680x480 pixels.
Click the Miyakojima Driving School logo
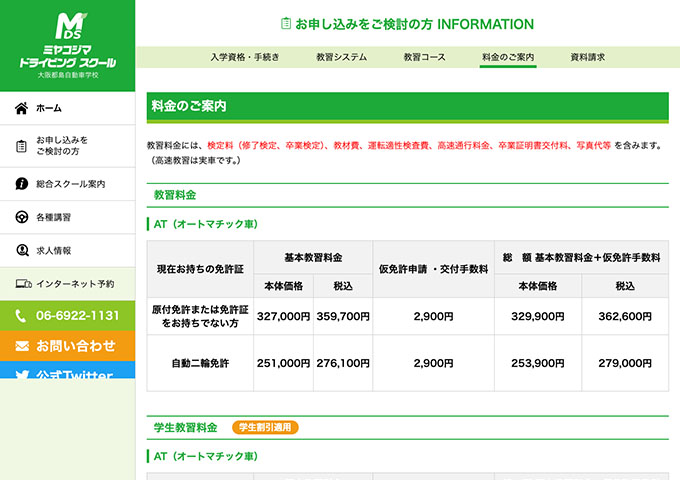68,46
